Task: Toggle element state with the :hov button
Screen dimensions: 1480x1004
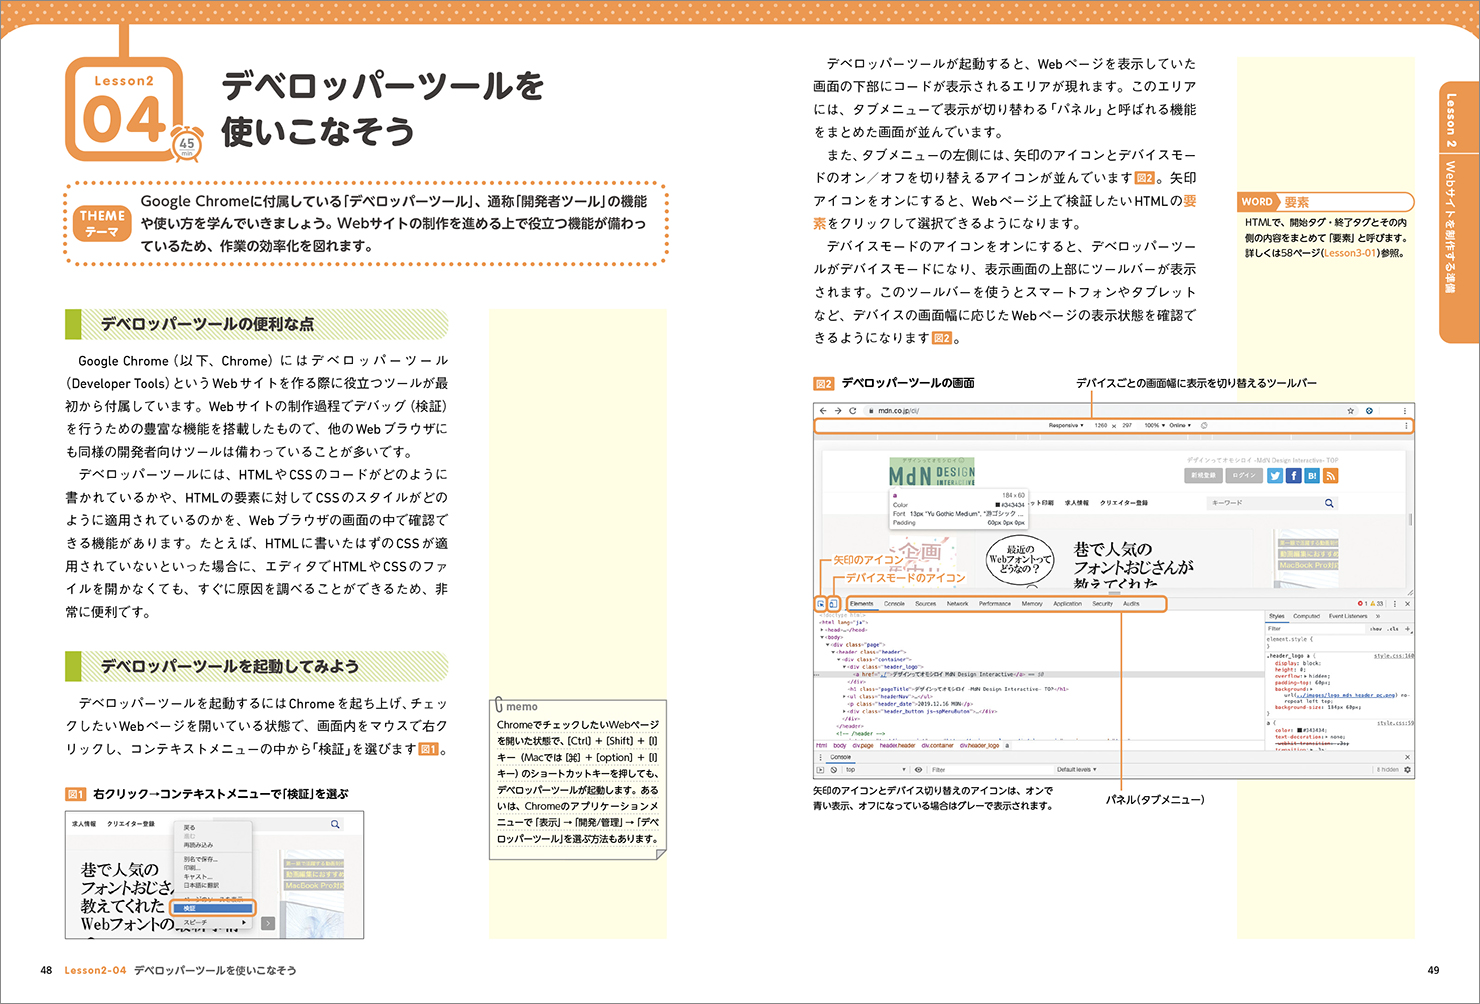Action: [x=1376, y=629]
